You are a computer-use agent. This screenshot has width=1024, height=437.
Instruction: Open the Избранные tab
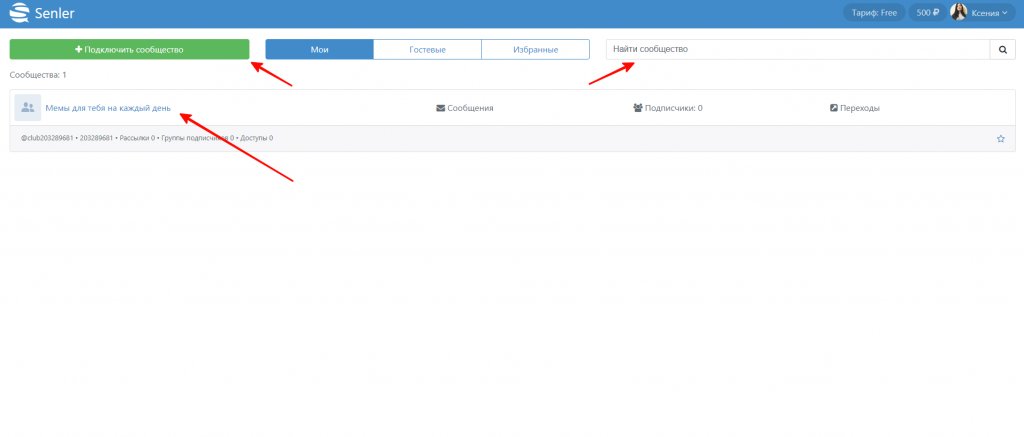[535, 49]
